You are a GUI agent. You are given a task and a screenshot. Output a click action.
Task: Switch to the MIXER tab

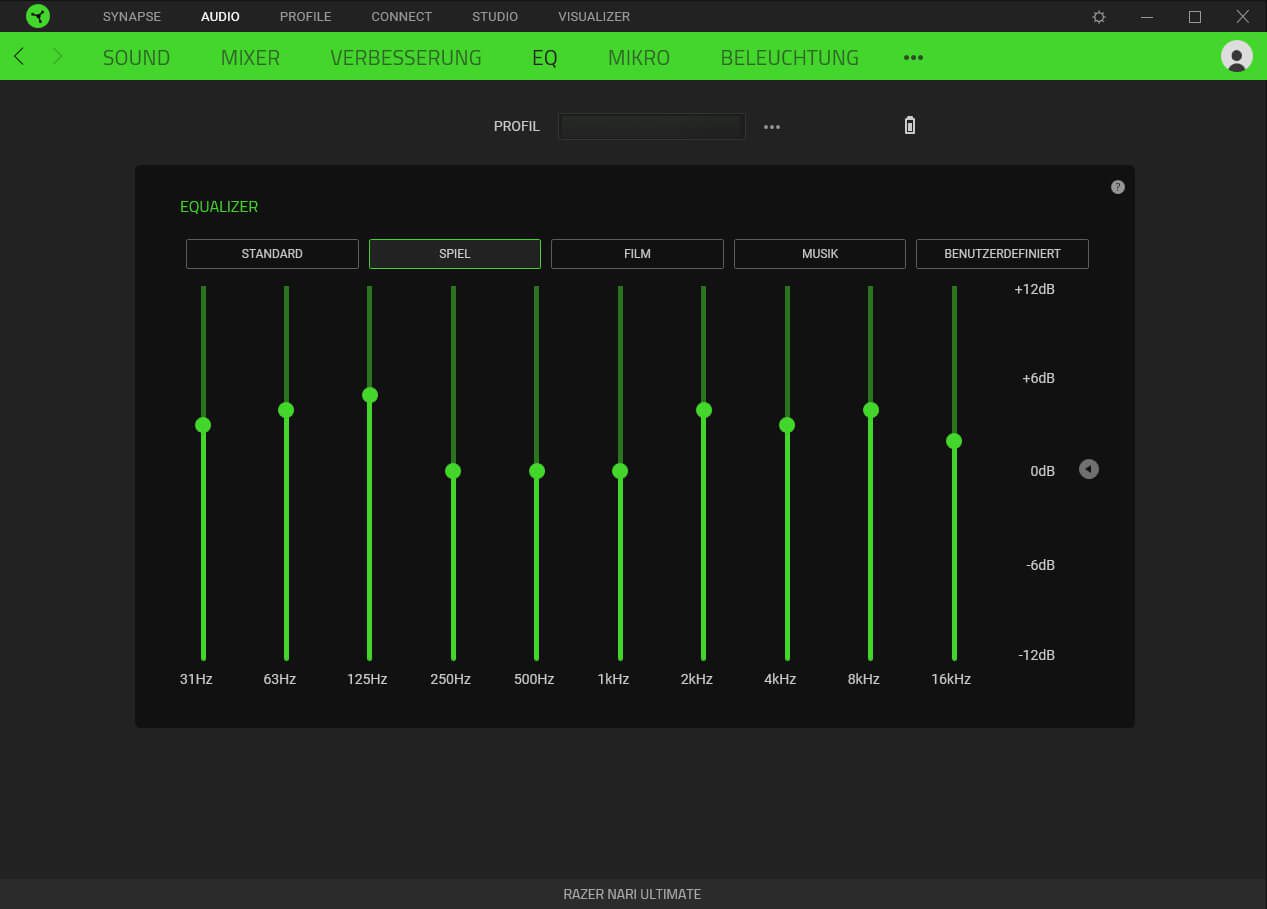click(x=250, y=58)
